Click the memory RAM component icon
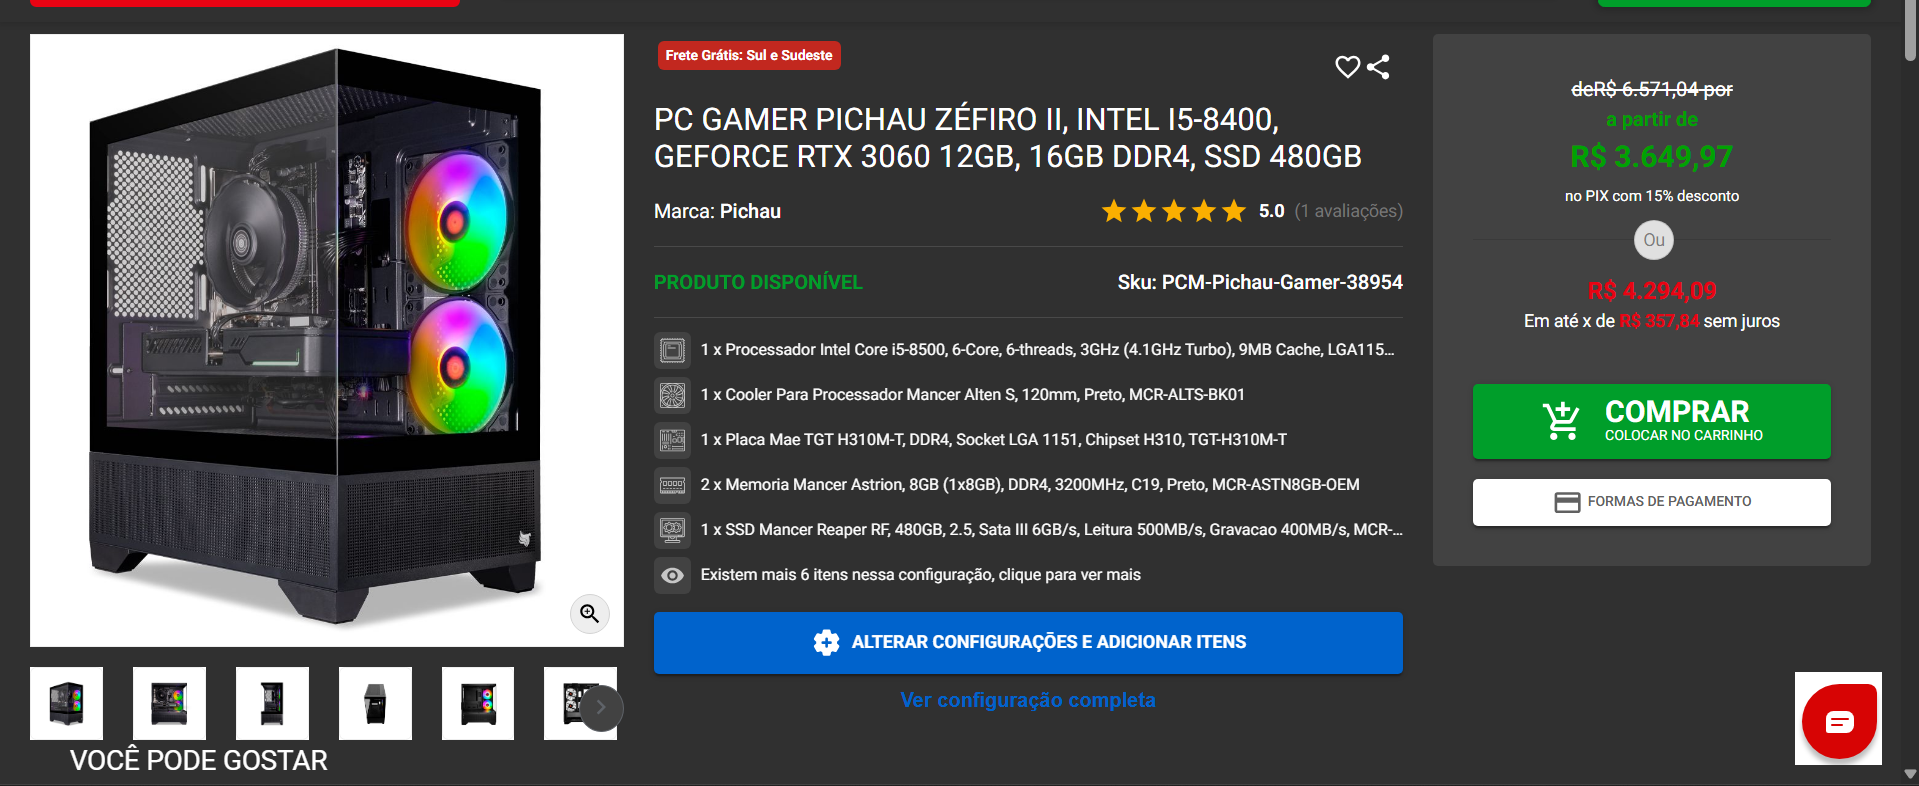Screen dimensions: 1919x786 point(672,485)
